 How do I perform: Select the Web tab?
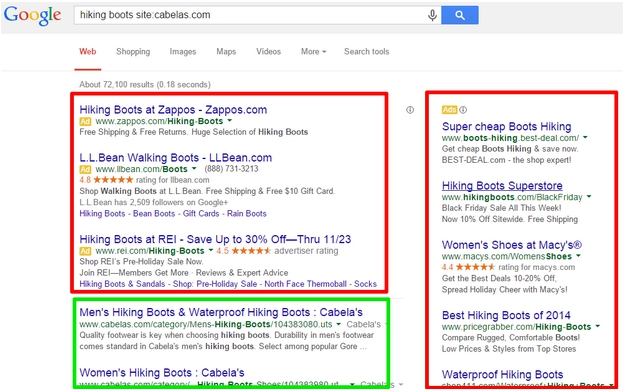click(87, 52)
